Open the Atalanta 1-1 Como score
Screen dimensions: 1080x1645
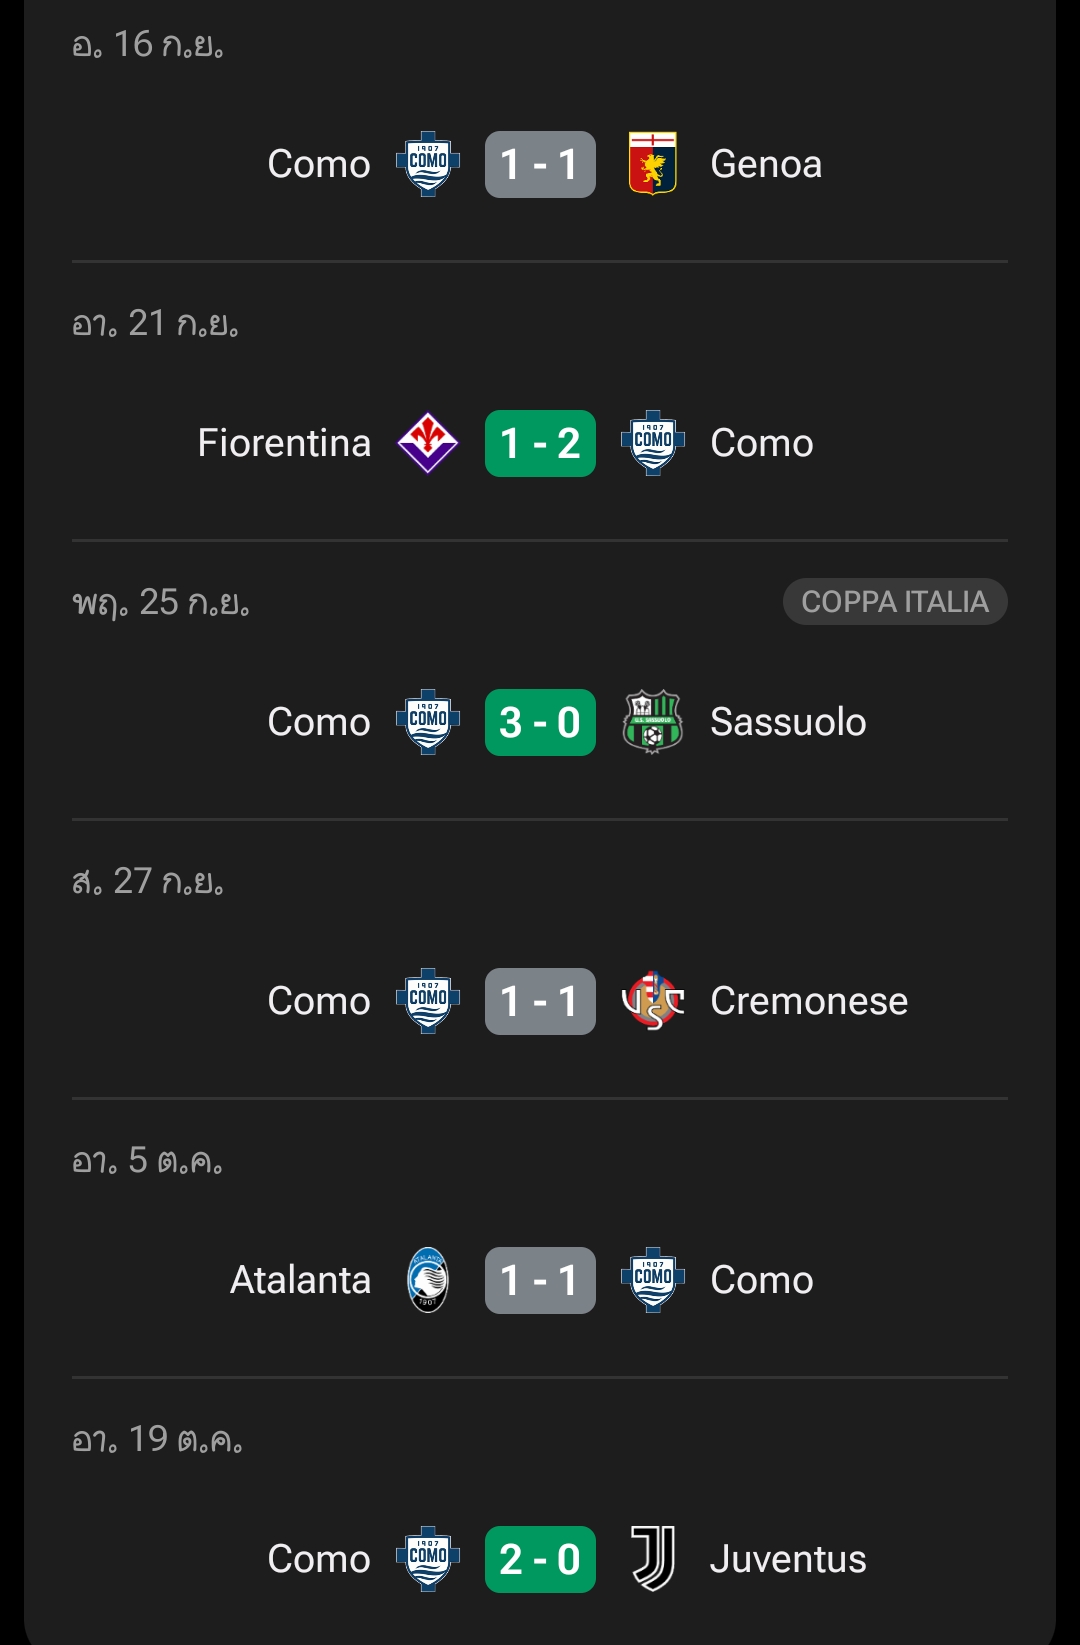click(540, 1280)
